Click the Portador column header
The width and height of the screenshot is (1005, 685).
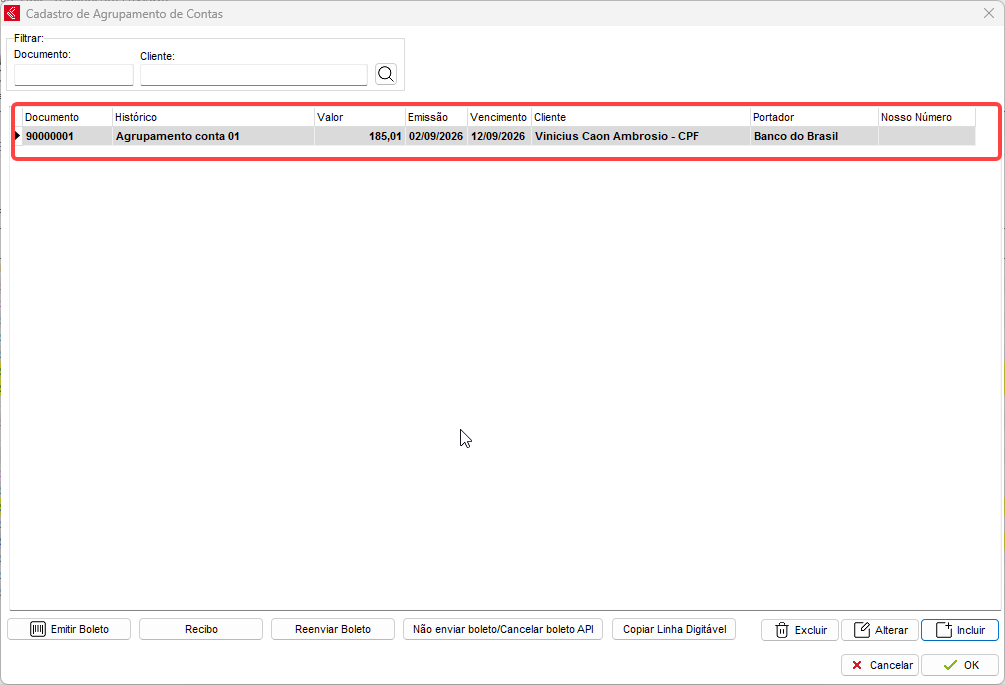coord(814,117)
